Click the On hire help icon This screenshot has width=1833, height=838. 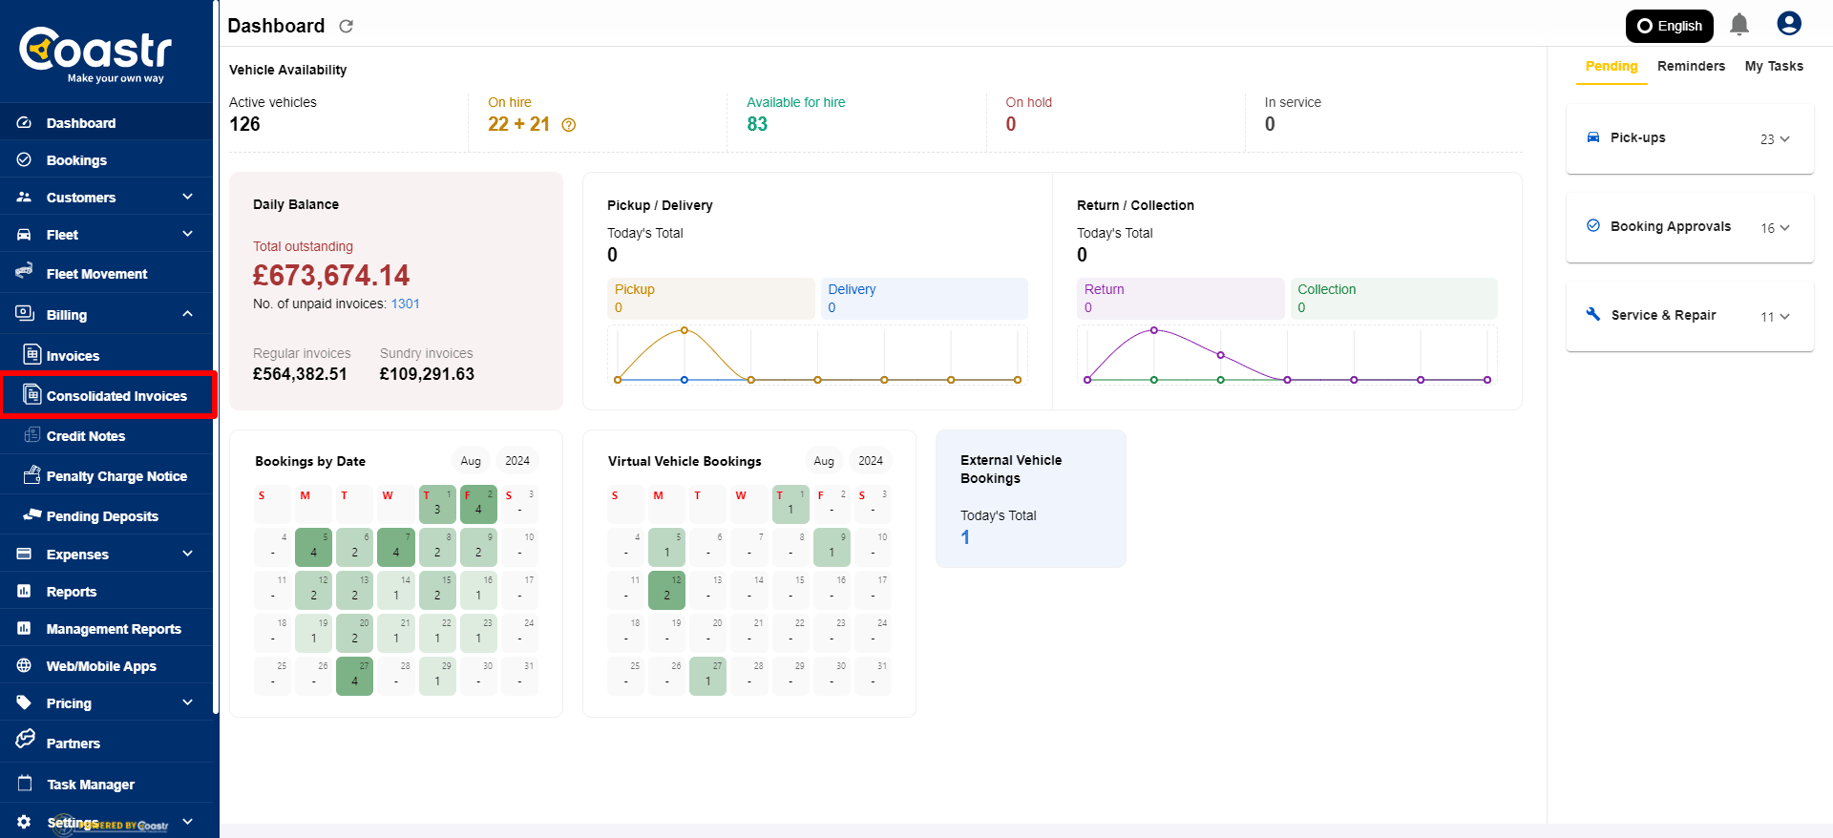click(x=569, y=125)
